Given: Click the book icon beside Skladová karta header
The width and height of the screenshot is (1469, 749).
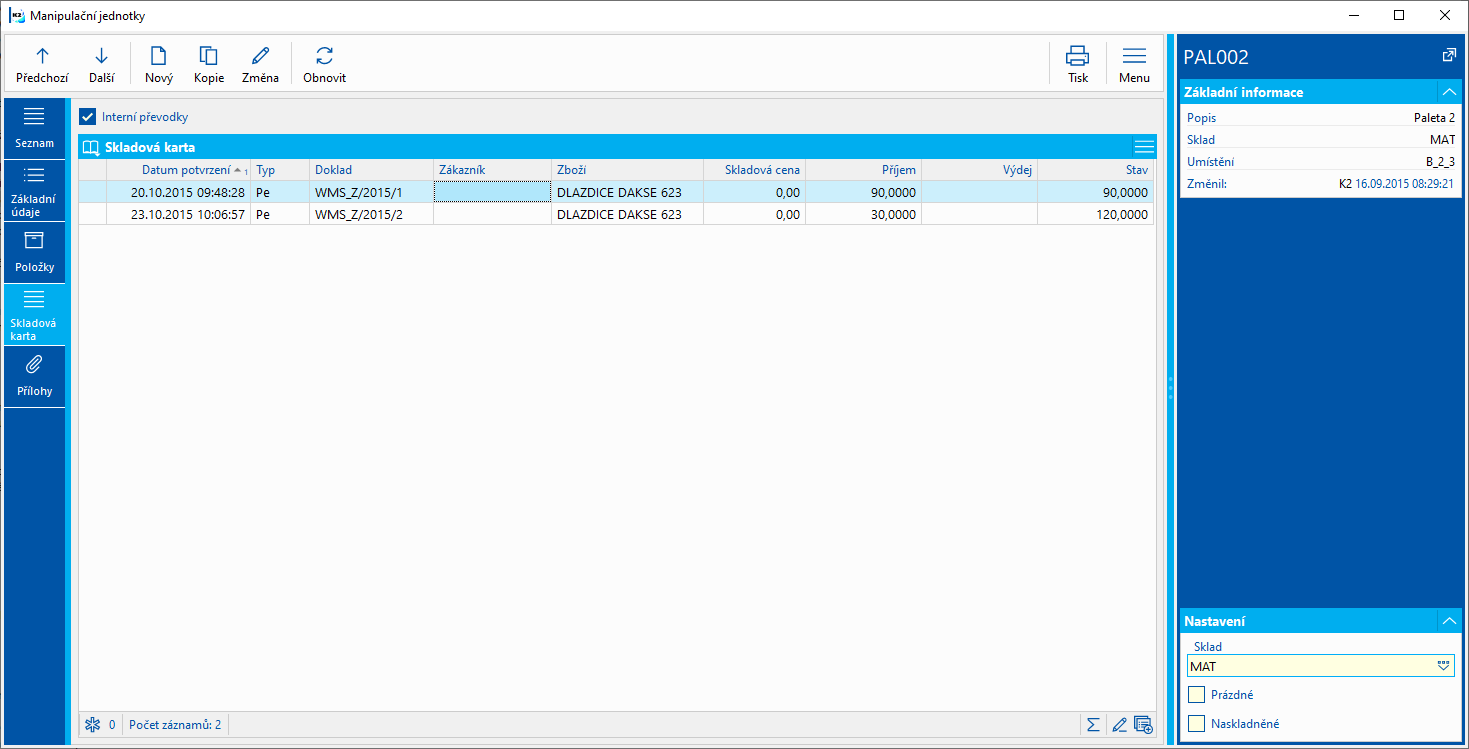Looking at the screenshot, I should tap(91, 147).
